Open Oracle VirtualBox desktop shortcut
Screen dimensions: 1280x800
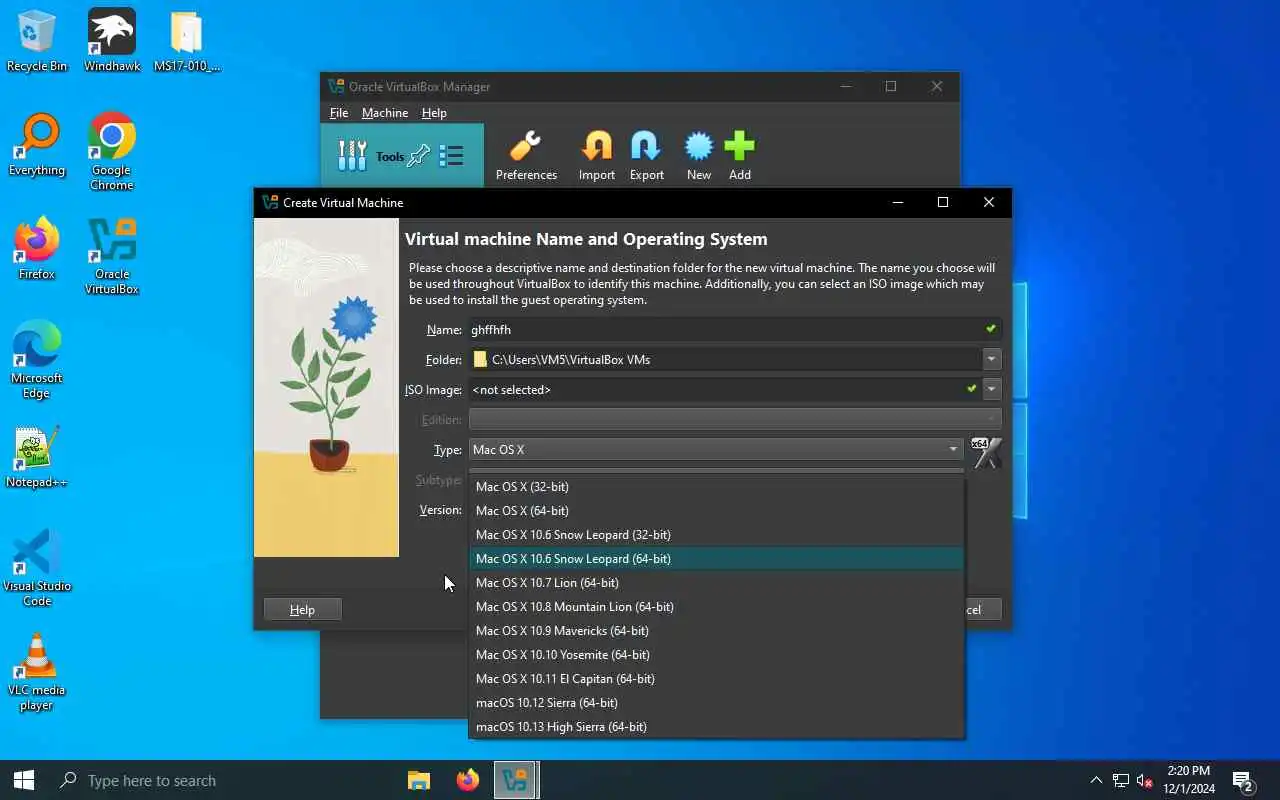112,256
